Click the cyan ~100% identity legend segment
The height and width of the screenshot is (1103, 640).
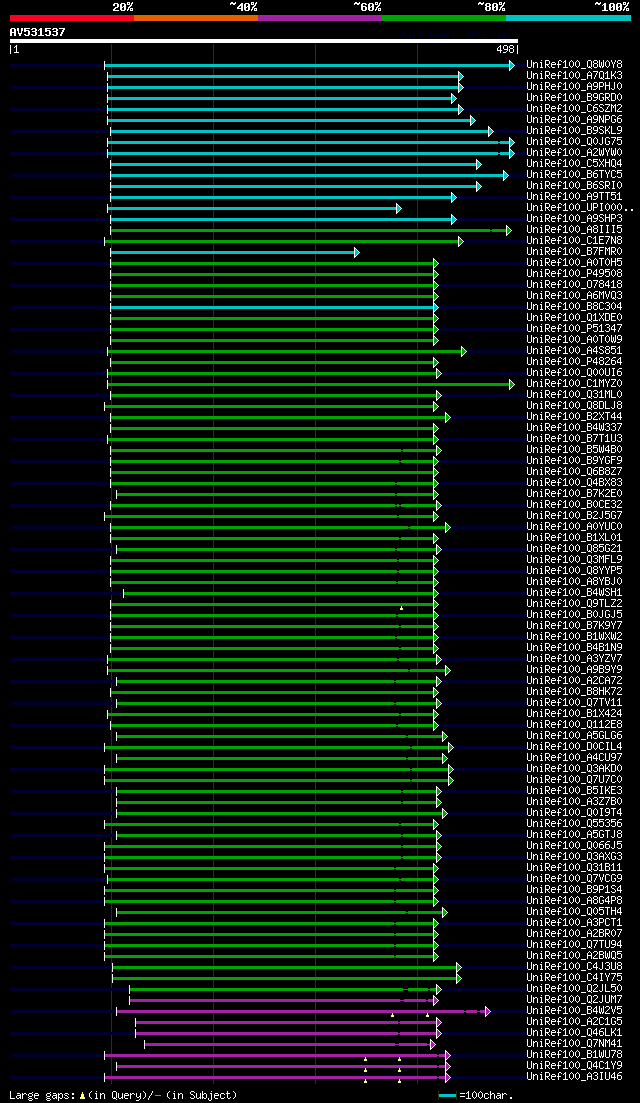568,18
